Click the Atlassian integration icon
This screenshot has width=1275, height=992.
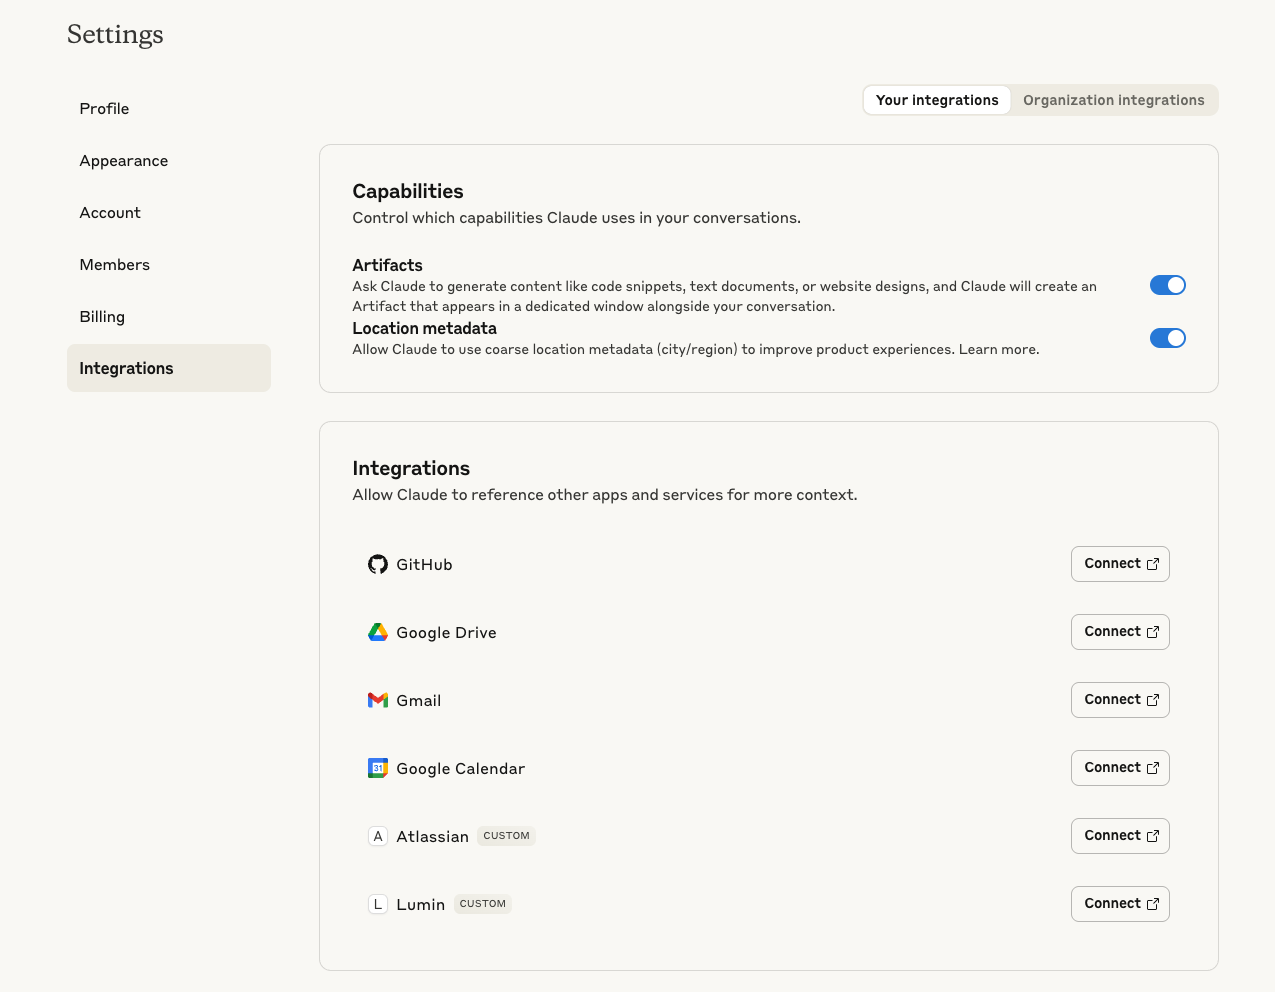pos(377,835)
